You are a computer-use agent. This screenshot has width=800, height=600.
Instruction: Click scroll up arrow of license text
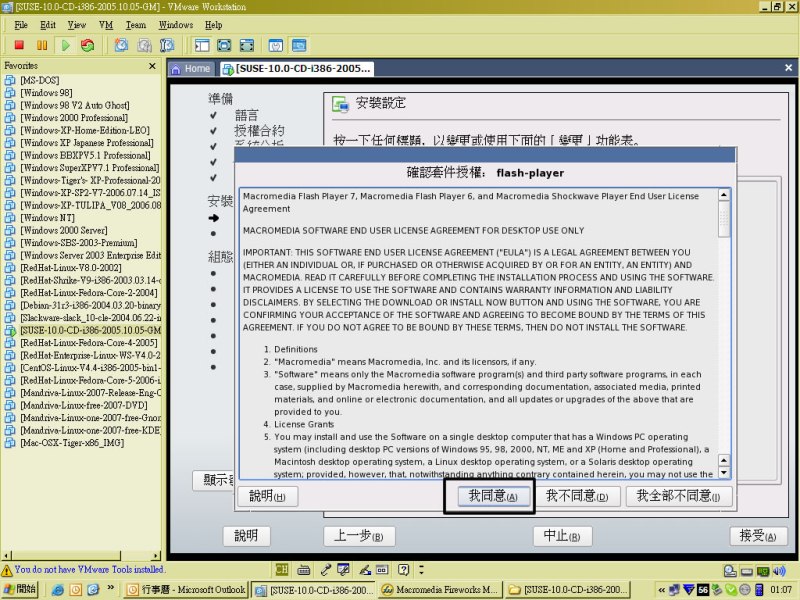pos(724,195)
